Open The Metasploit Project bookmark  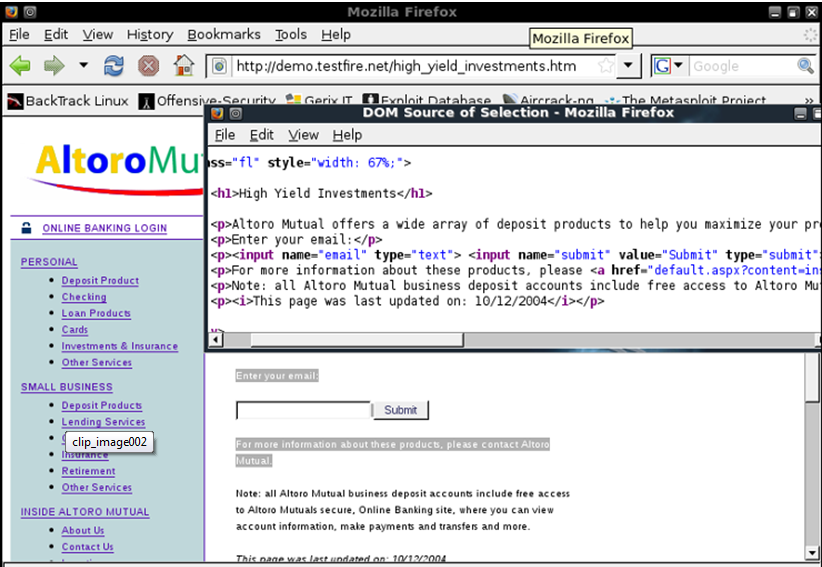[685, 101]
